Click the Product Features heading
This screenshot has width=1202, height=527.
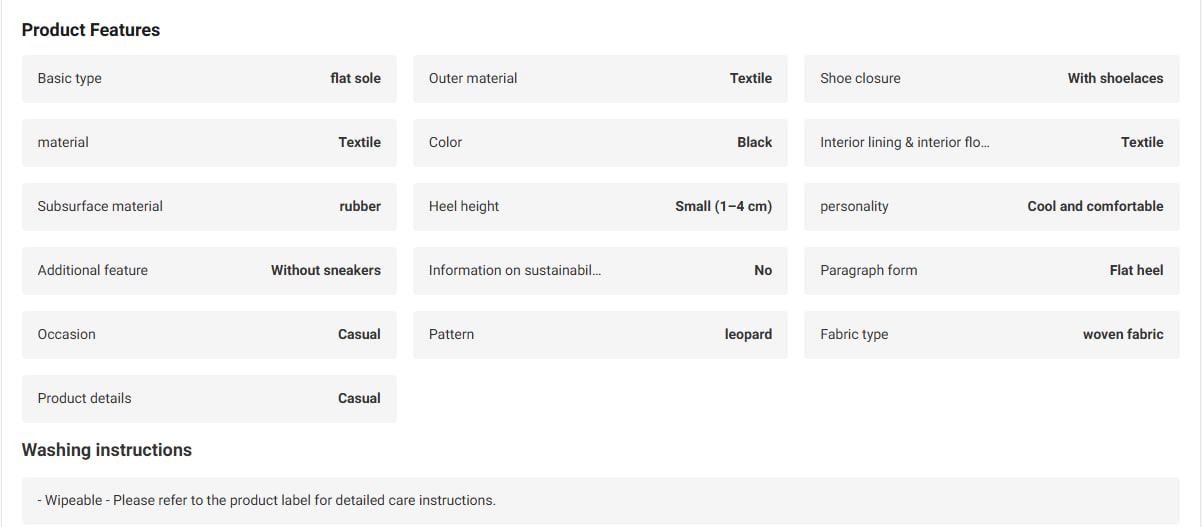coord(91,30)
